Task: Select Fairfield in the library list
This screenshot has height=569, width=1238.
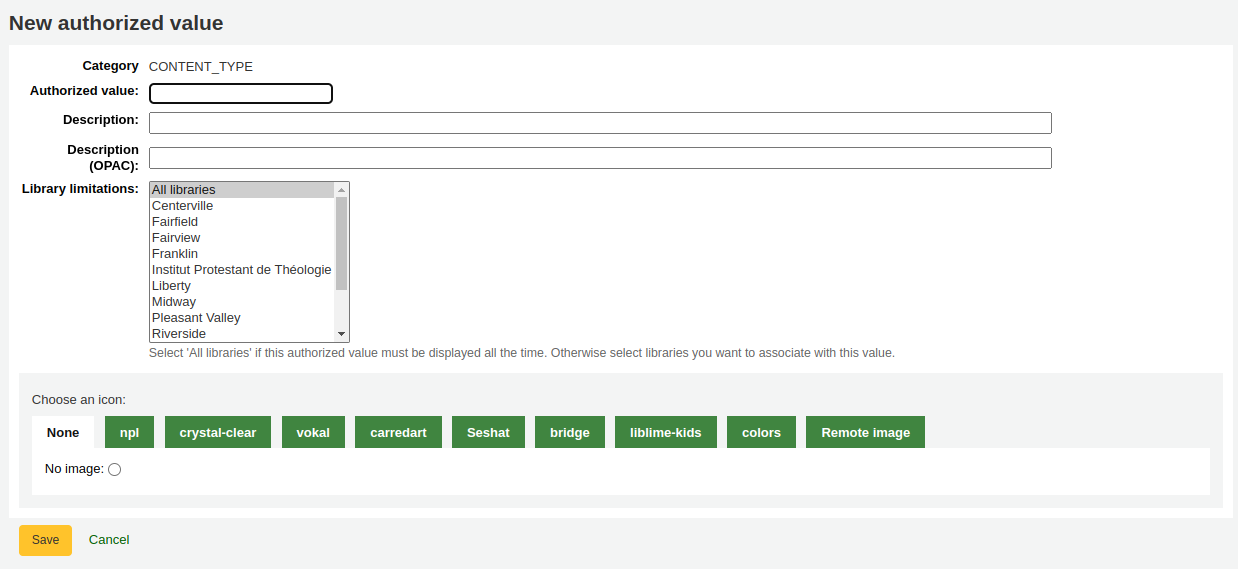Action: pos(242,222)
